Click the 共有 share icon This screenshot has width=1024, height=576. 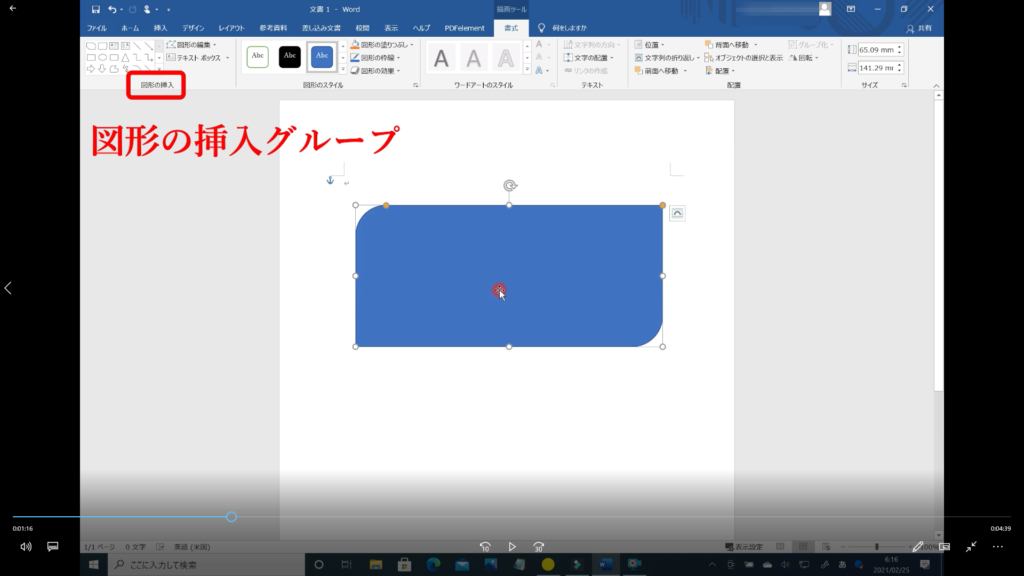point(923,28)
